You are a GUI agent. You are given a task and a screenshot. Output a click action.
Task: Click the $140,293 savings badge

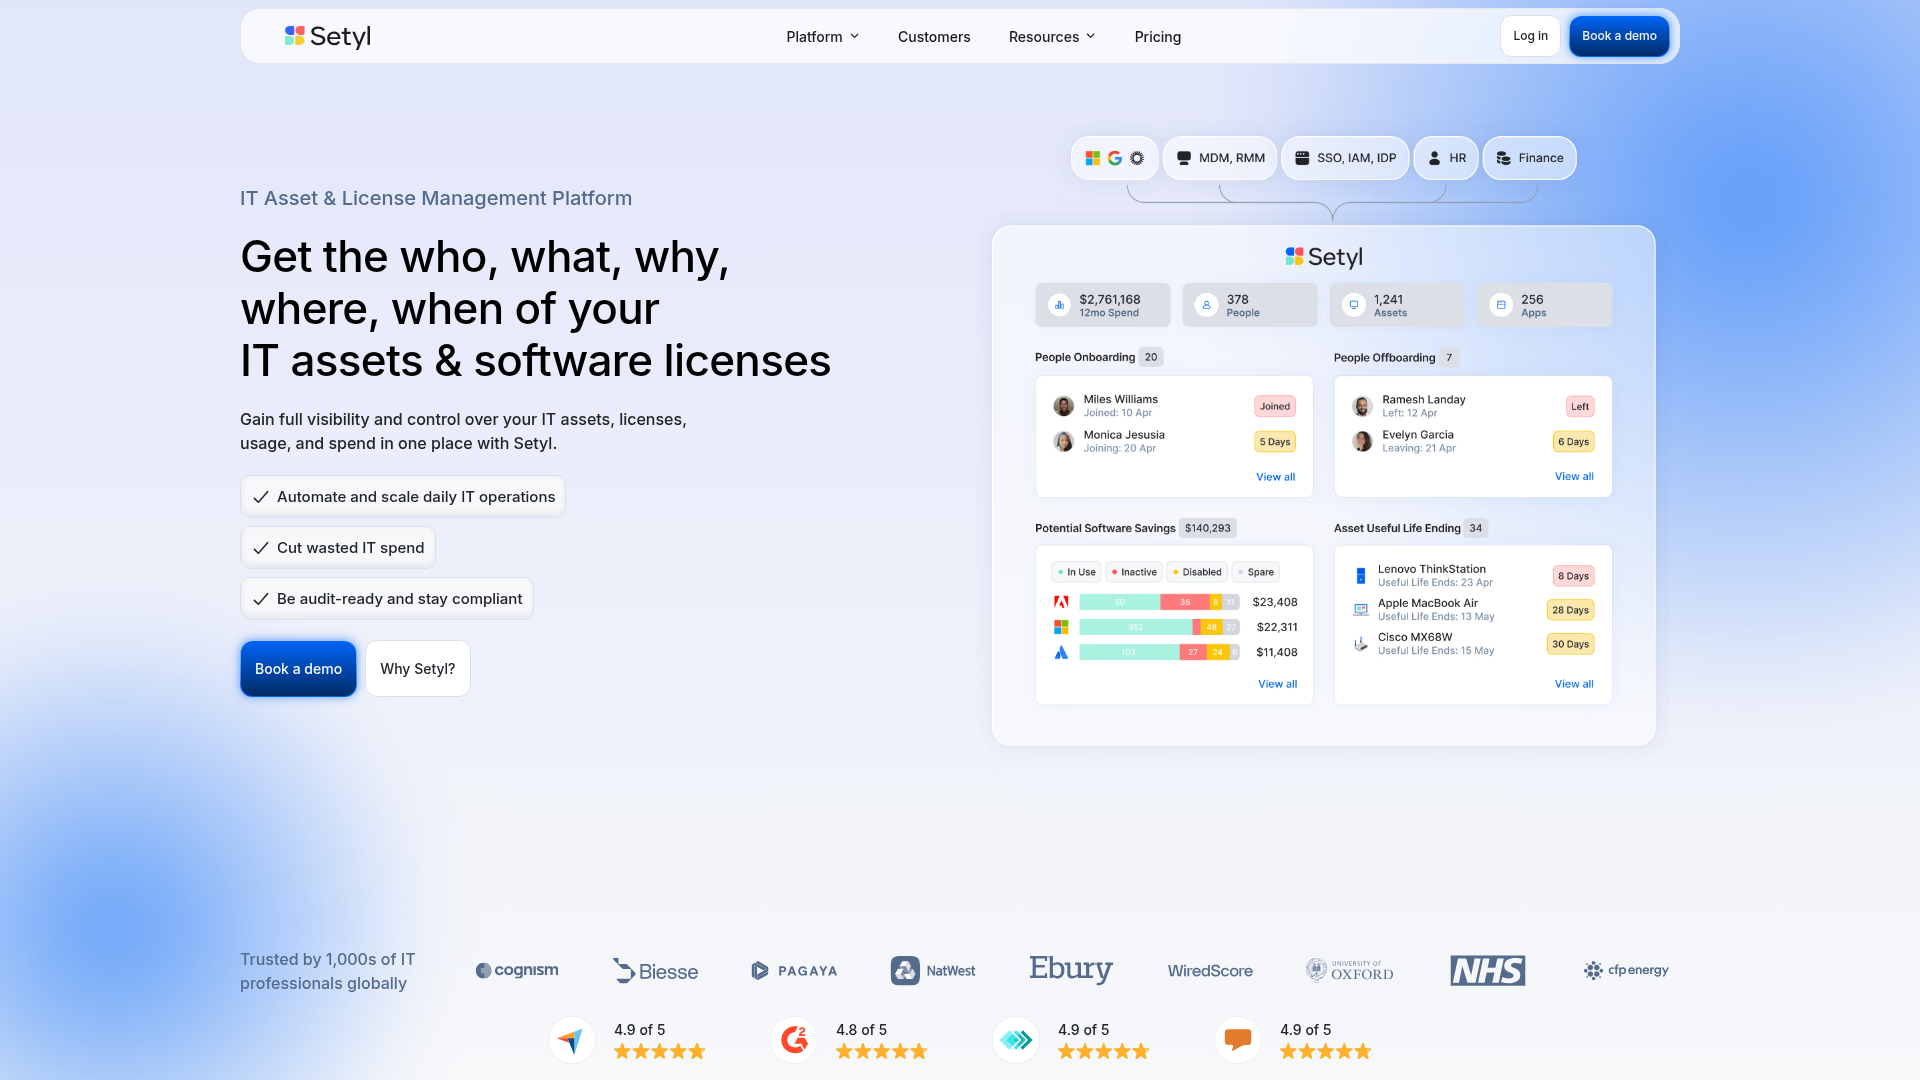point(1208,528)
